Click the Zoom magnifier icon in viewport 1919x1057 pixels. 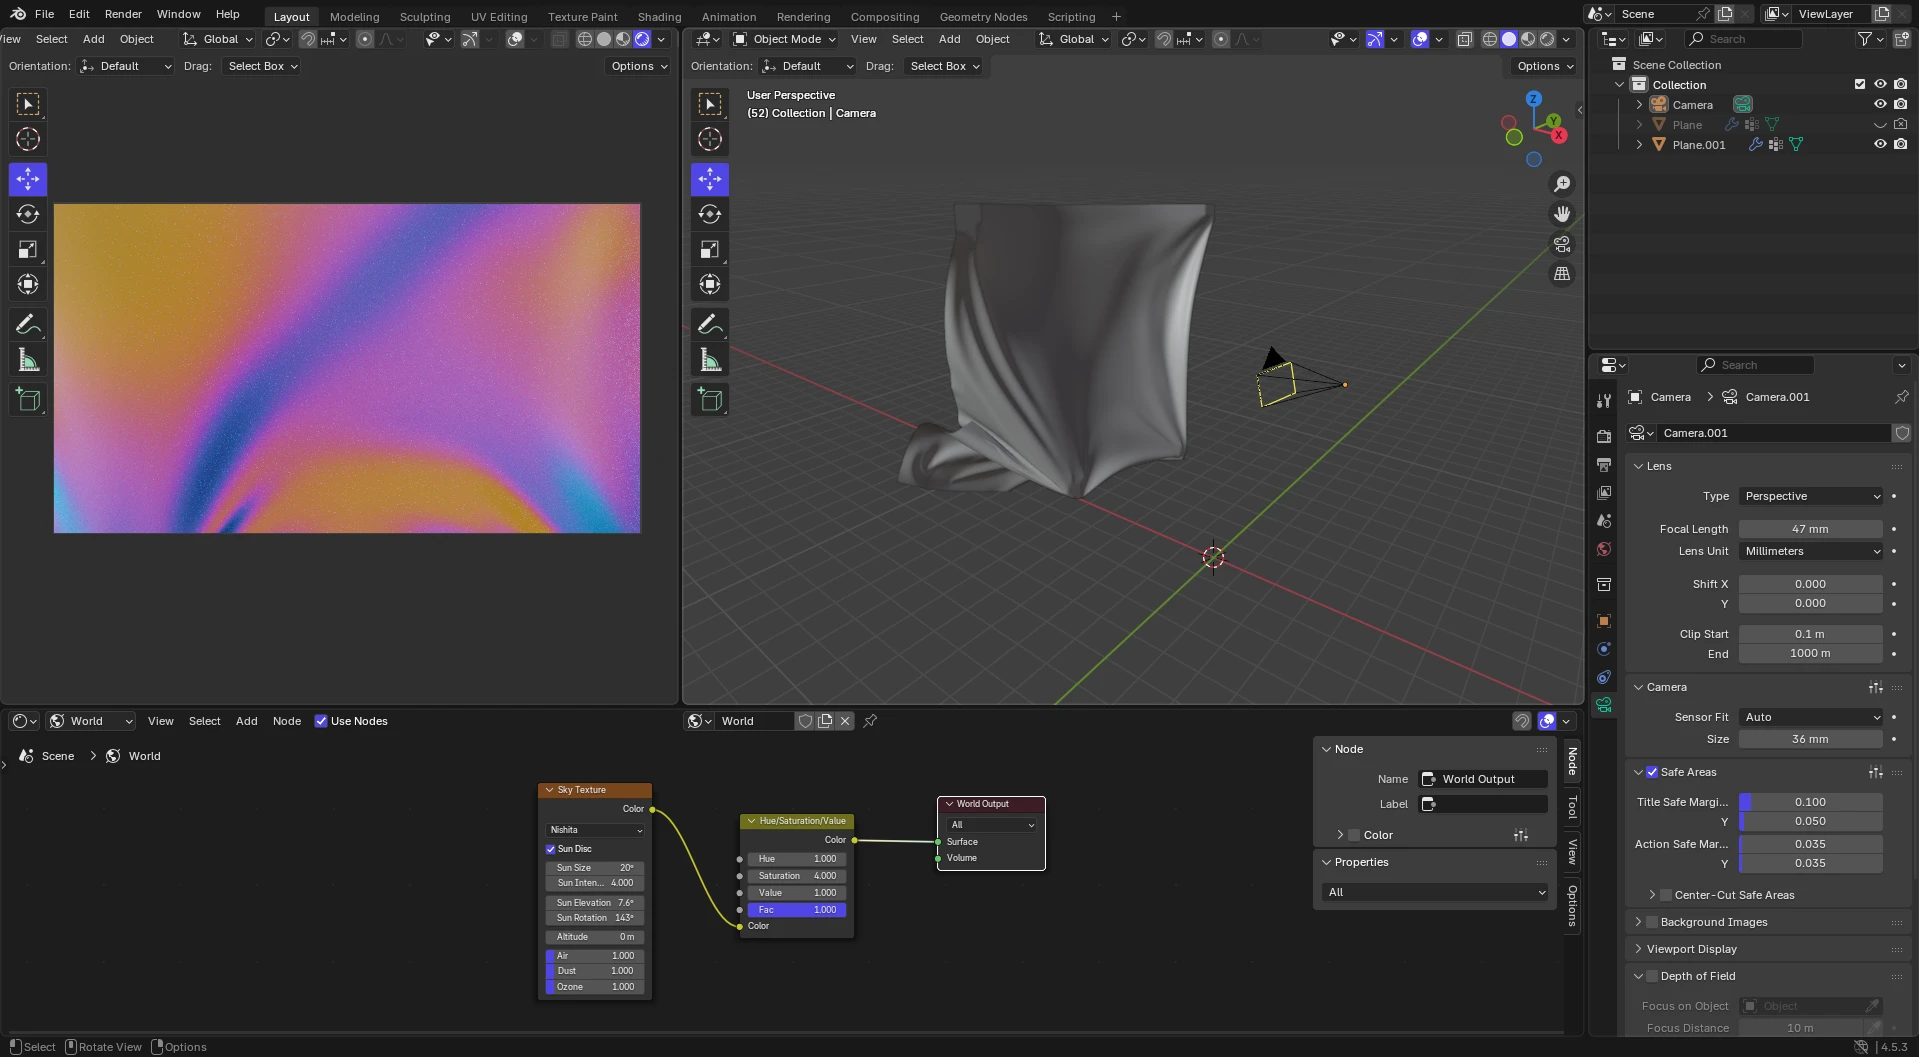(x=1561, y=183)
